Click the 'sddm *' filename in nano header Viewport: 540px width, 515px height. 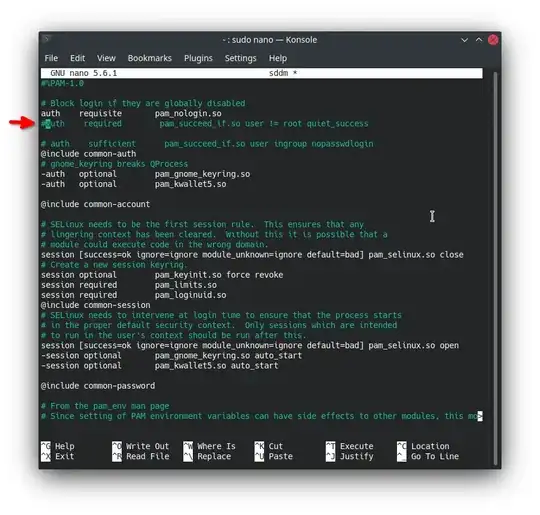[x=283, y=73]
